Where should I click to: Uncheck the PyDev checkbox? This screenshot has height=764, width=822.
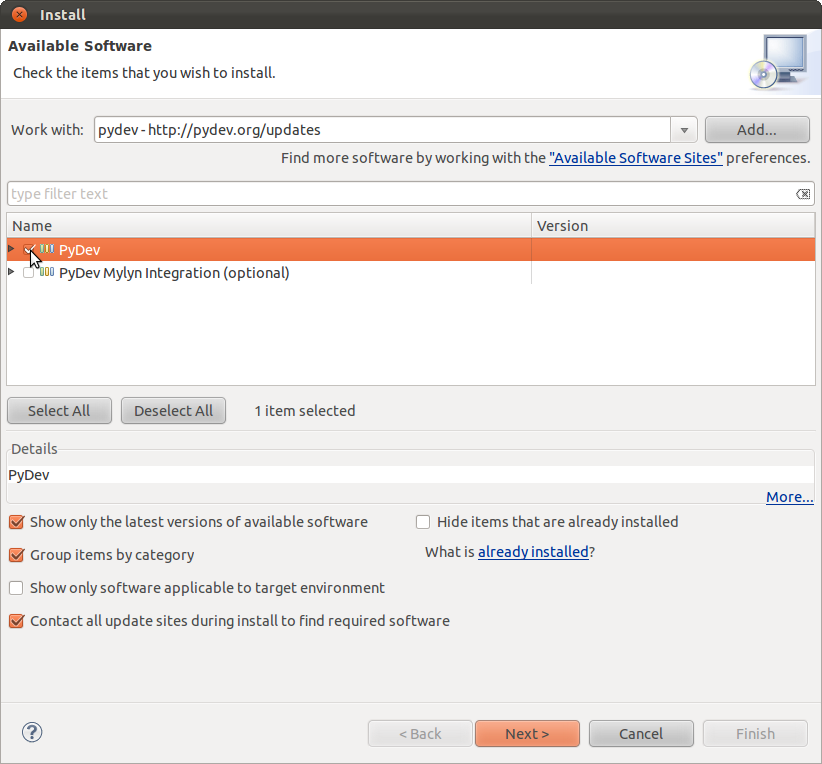point(28,250)
